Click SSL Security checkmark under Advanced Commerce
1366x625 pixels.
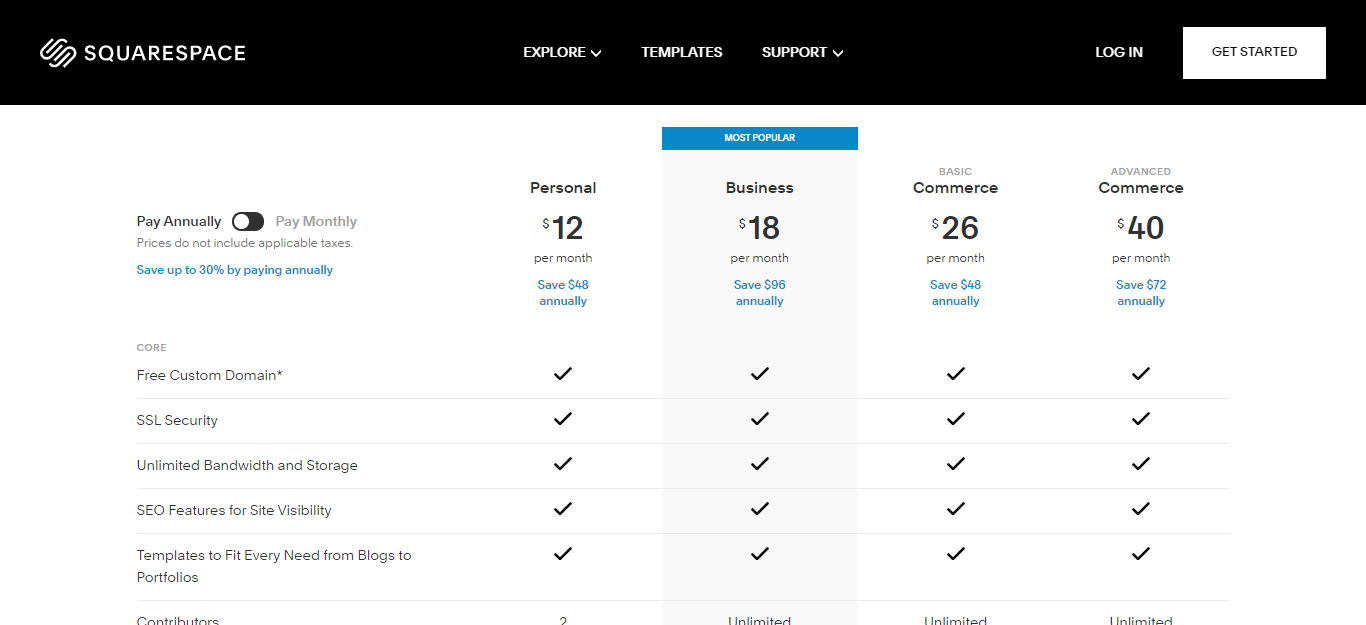click(x=1141, y=419)
